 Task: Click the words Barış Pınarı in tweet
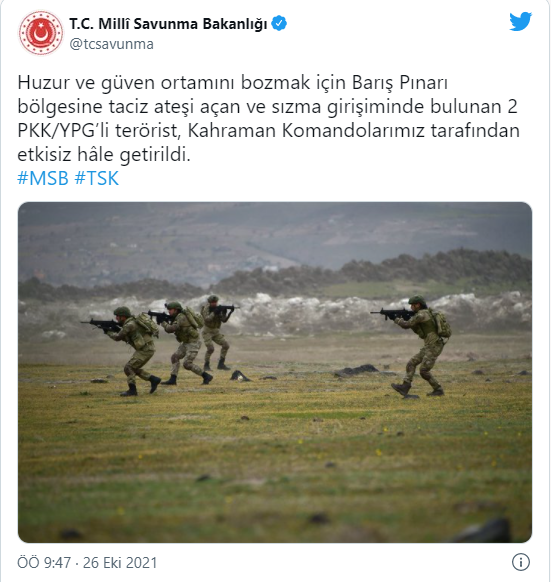(400, 82)
